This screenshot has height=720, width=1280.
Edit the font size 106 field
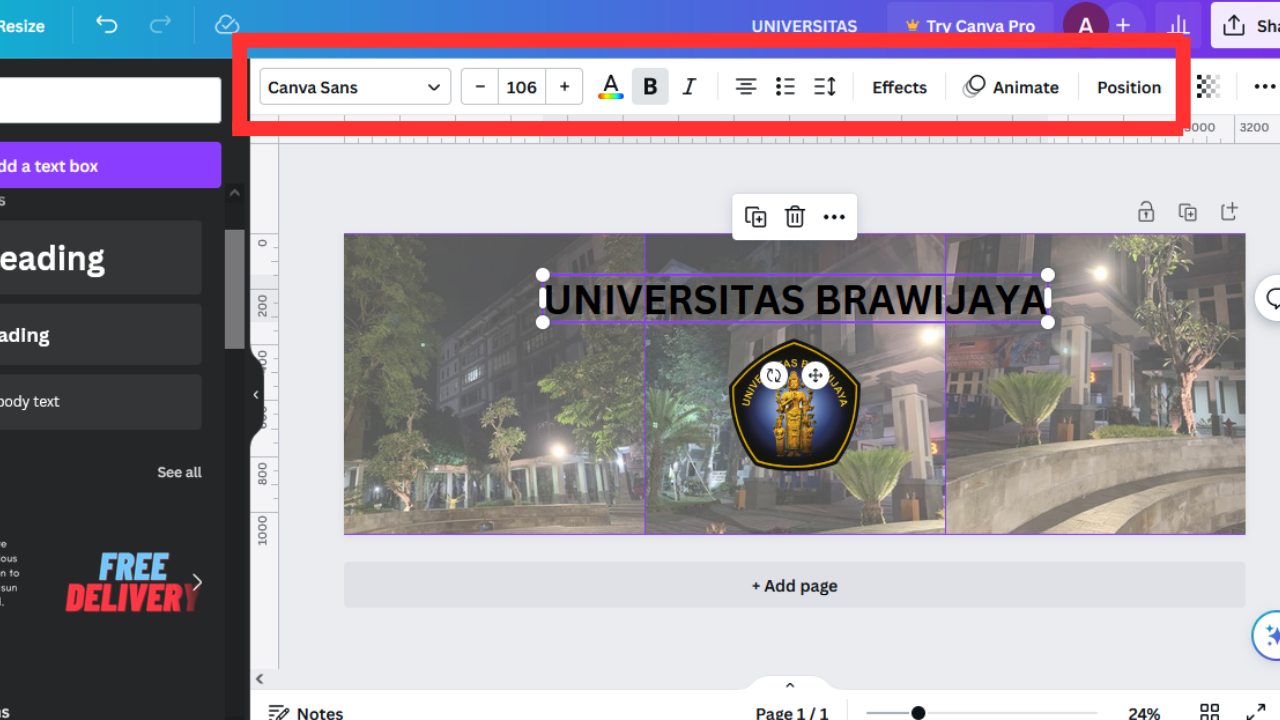522,87
